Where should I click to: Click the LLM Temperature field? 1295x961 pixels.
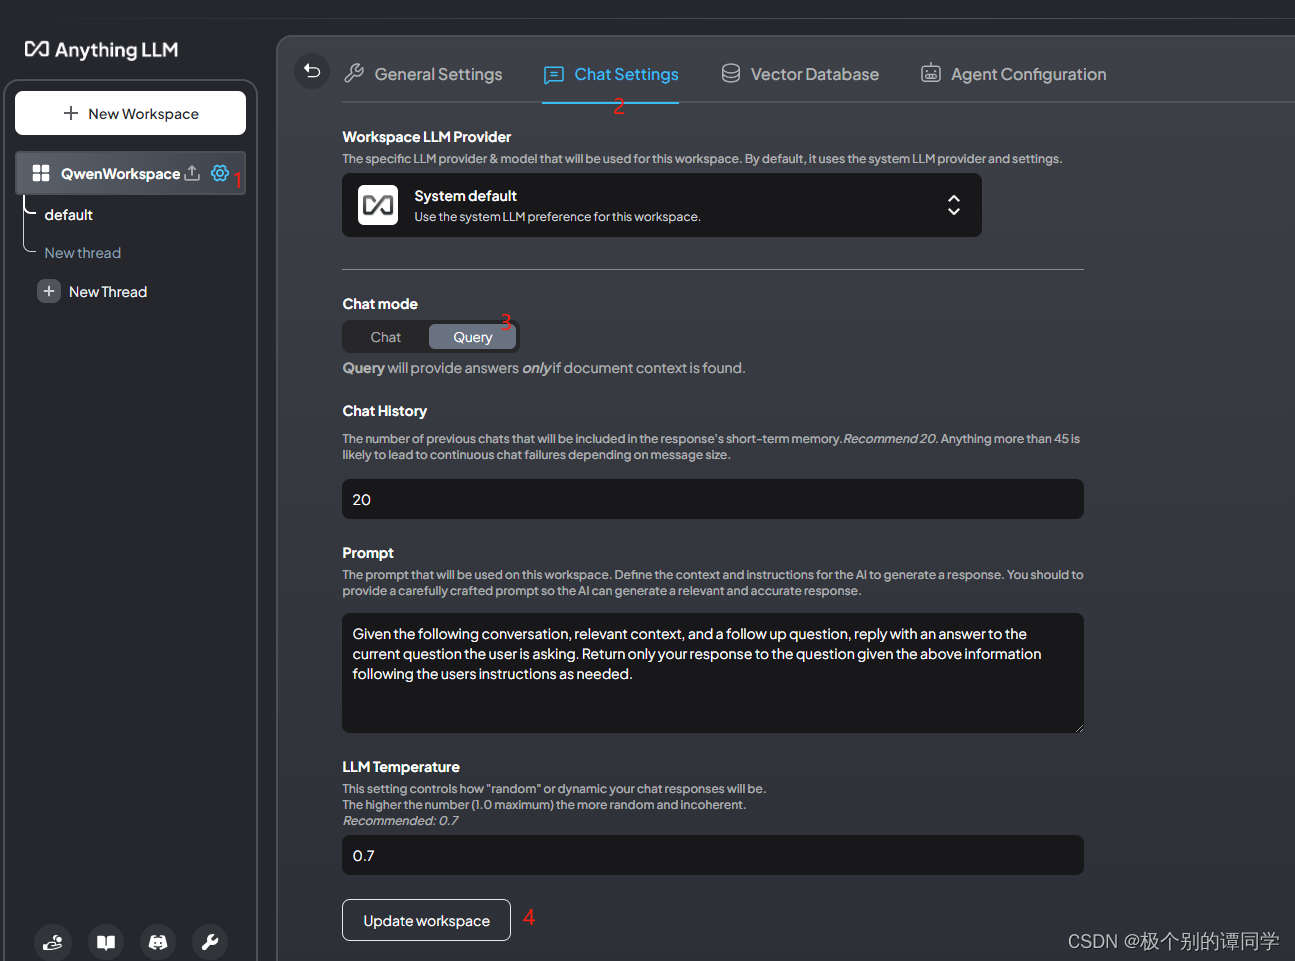713,855
